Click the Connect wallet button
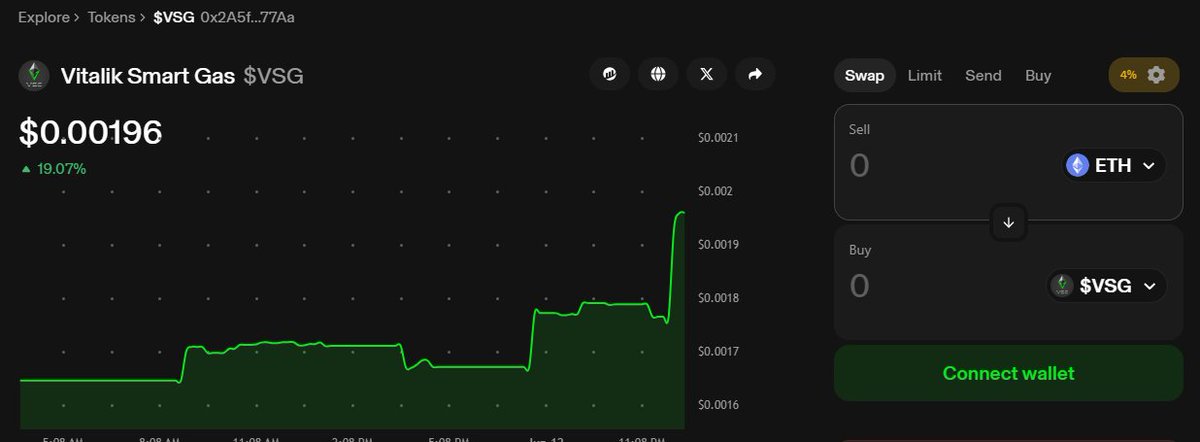1200x442 pixels. coord(1008,373)
